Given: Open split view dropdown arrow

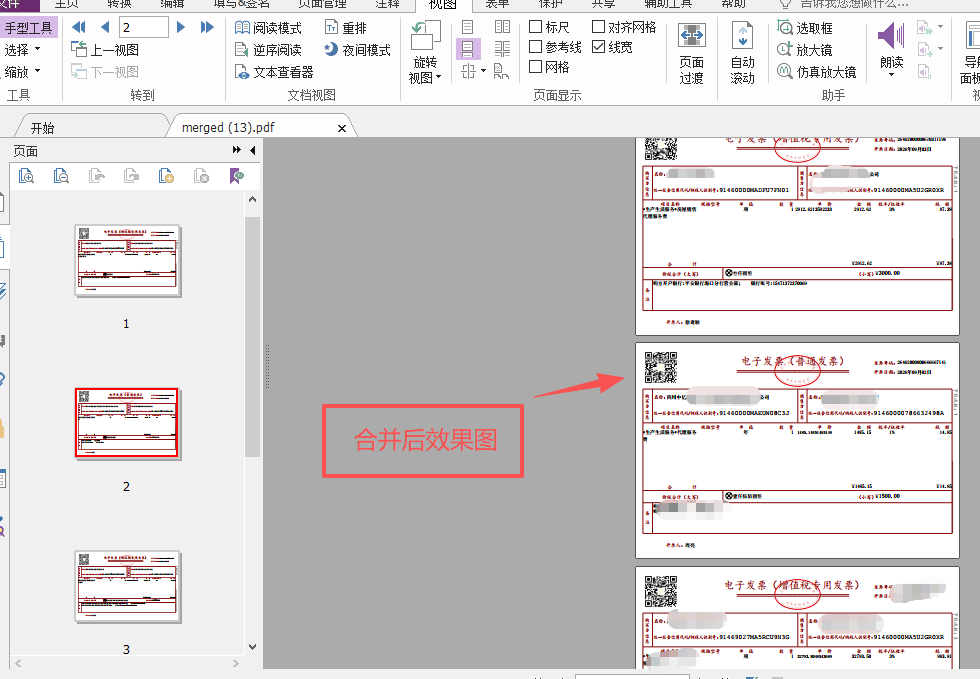Looking at the screenshot, I should [x=484, y=71].
